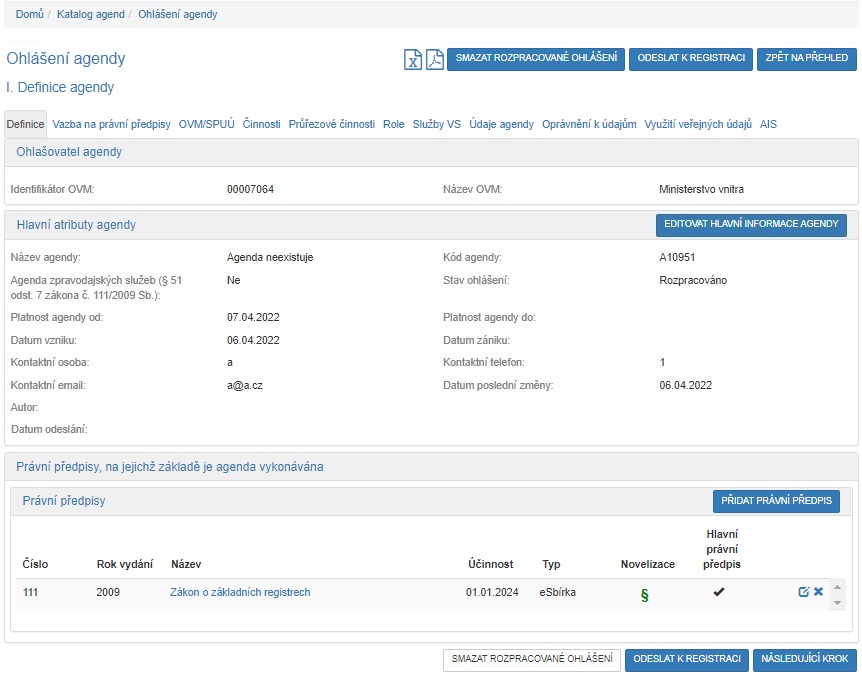Click Přidat právní předpis button
862x678 pixels.
pos(775,501)
